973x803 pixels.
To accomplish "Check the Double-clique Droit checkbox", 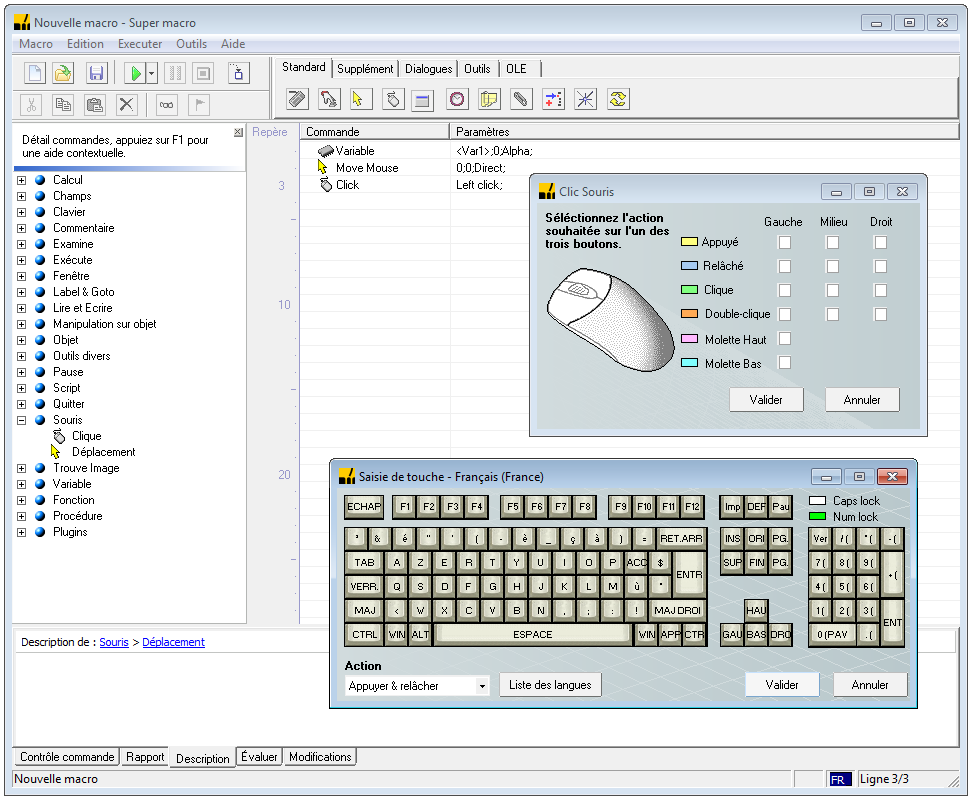I will [x=880, y=314].
